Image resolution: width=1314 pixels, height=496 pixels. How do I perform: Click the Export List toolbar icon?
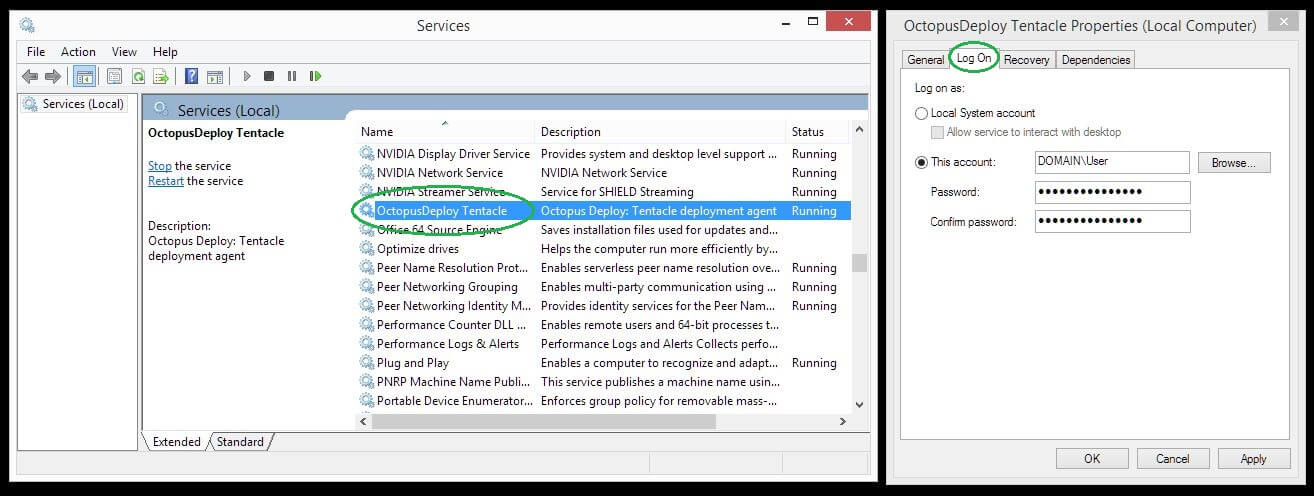tap(159, 76)
